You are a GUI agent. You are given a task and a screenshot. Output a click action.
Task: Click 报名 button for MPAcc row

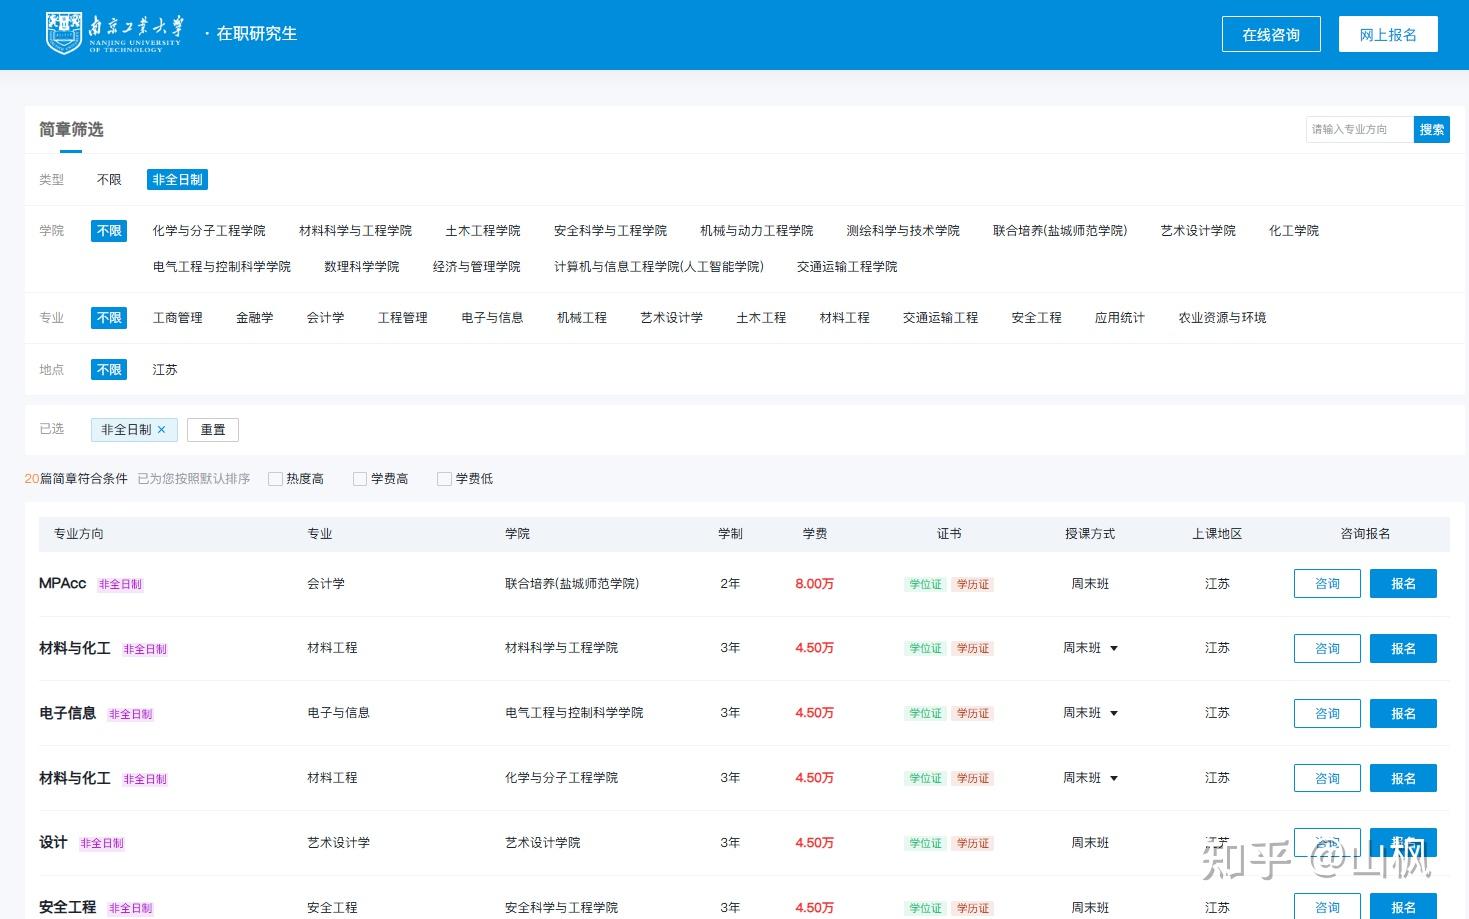point(1403,584)
